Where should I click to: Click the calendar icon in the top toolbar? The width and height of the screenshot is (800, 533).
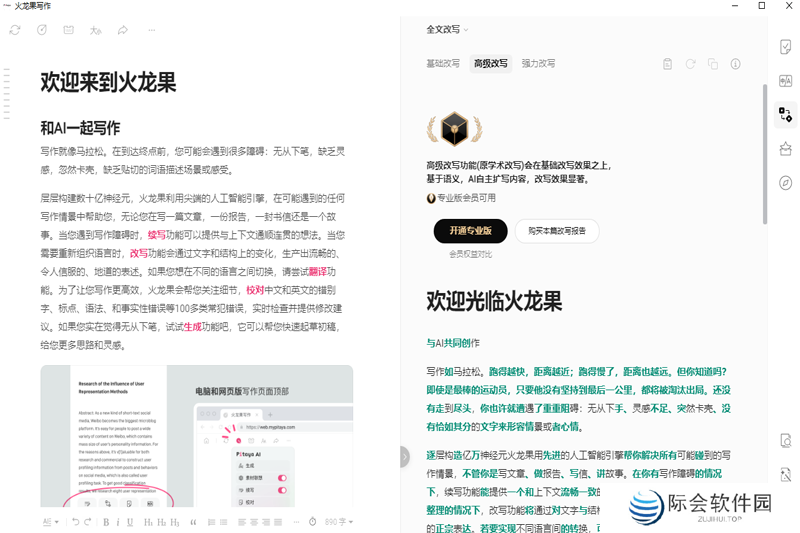[x=68, y=30]
